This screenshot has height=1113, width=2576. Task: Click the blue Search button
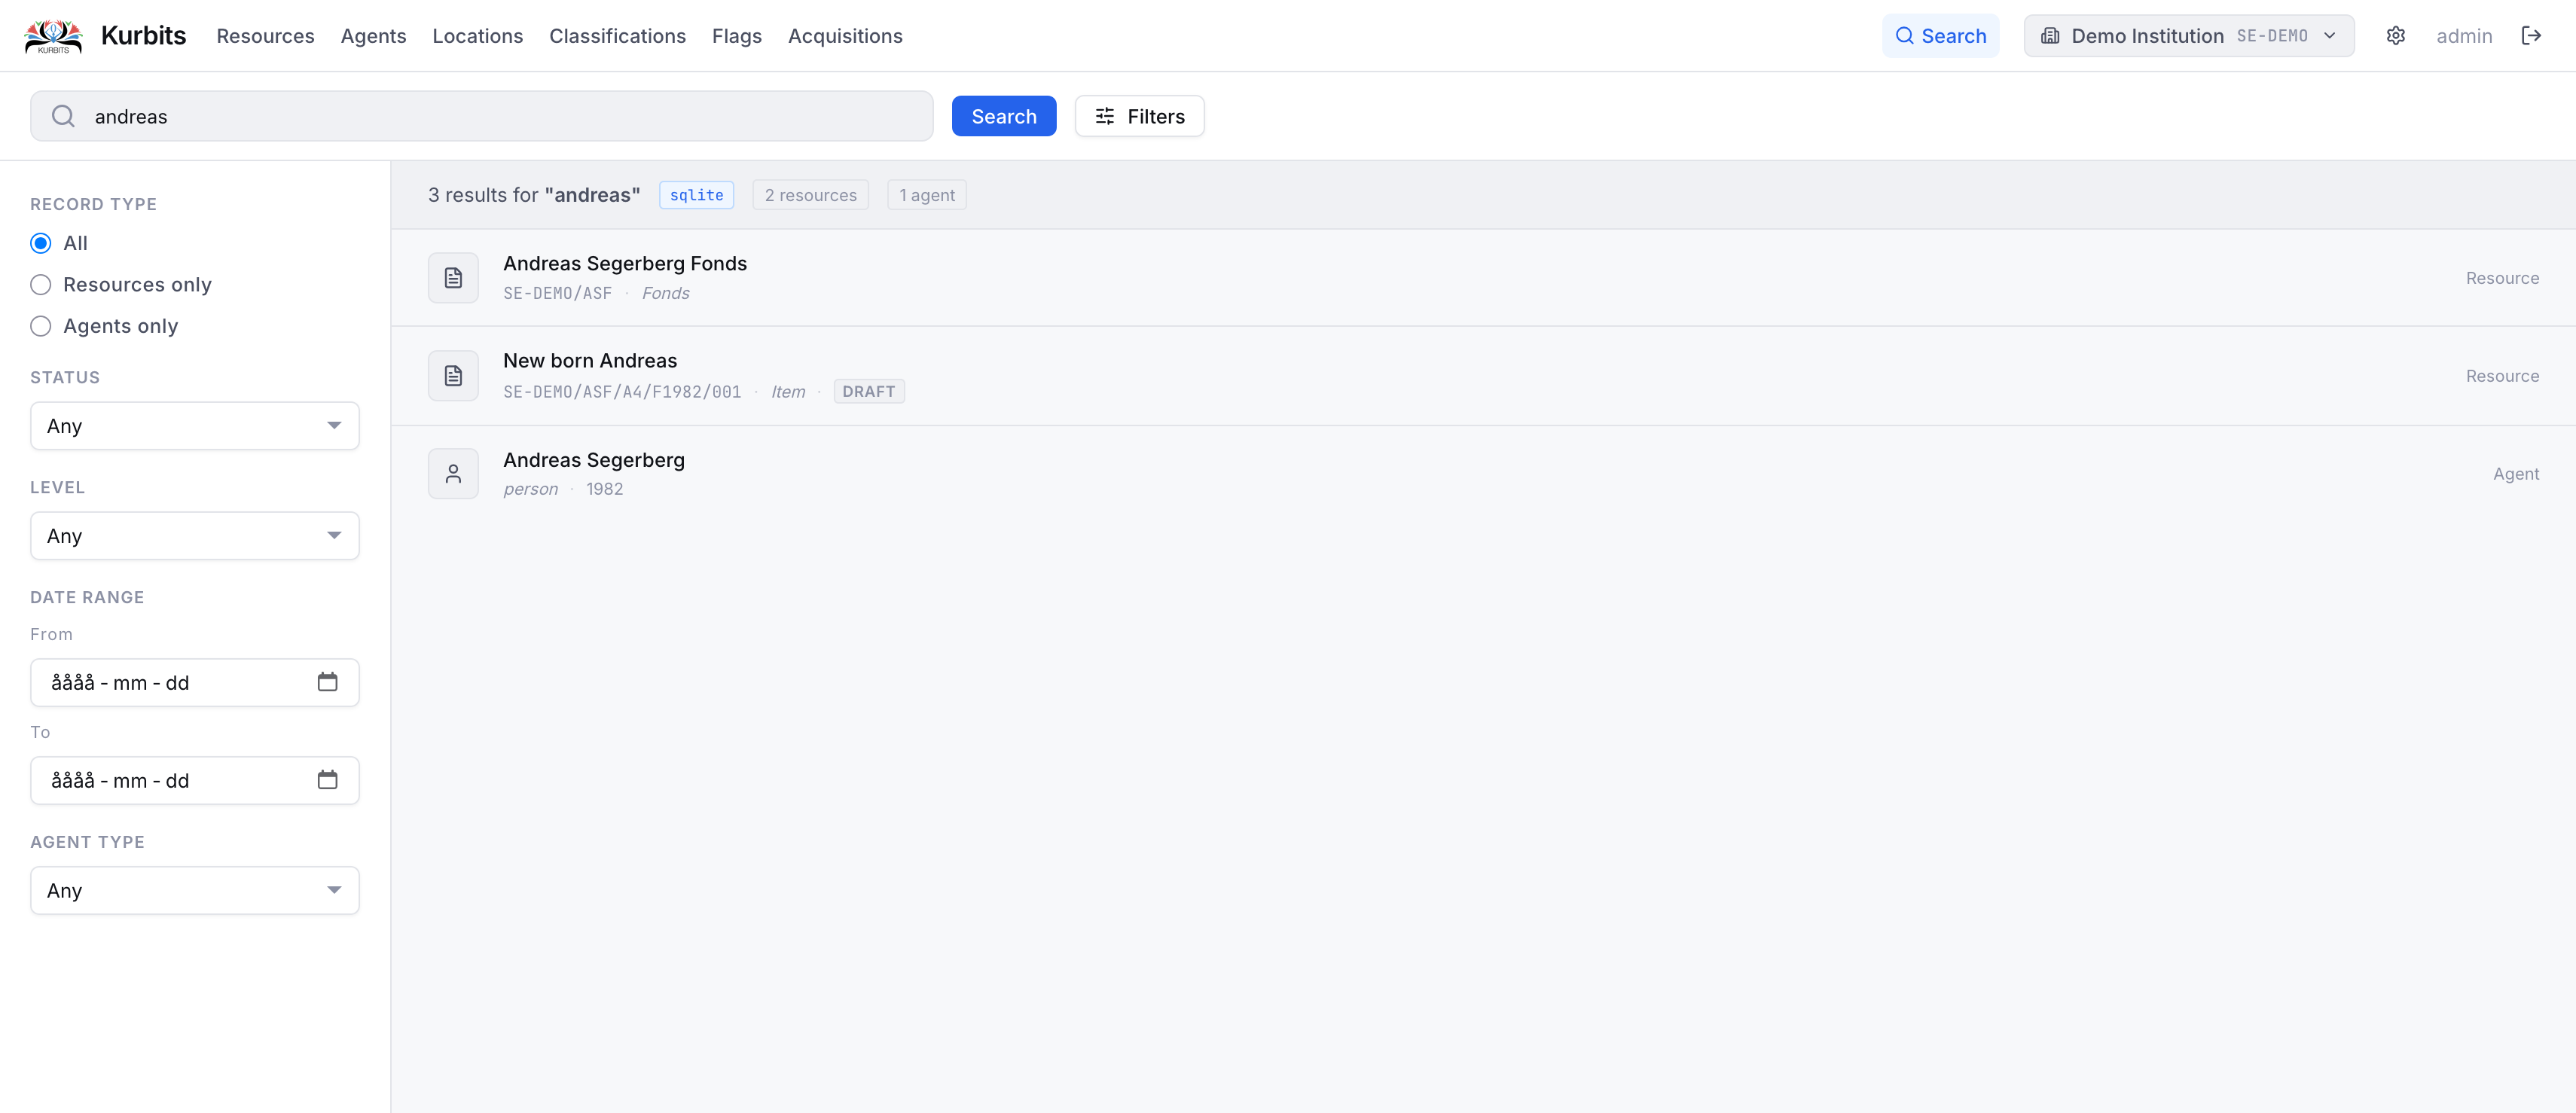pos(1004,116)
